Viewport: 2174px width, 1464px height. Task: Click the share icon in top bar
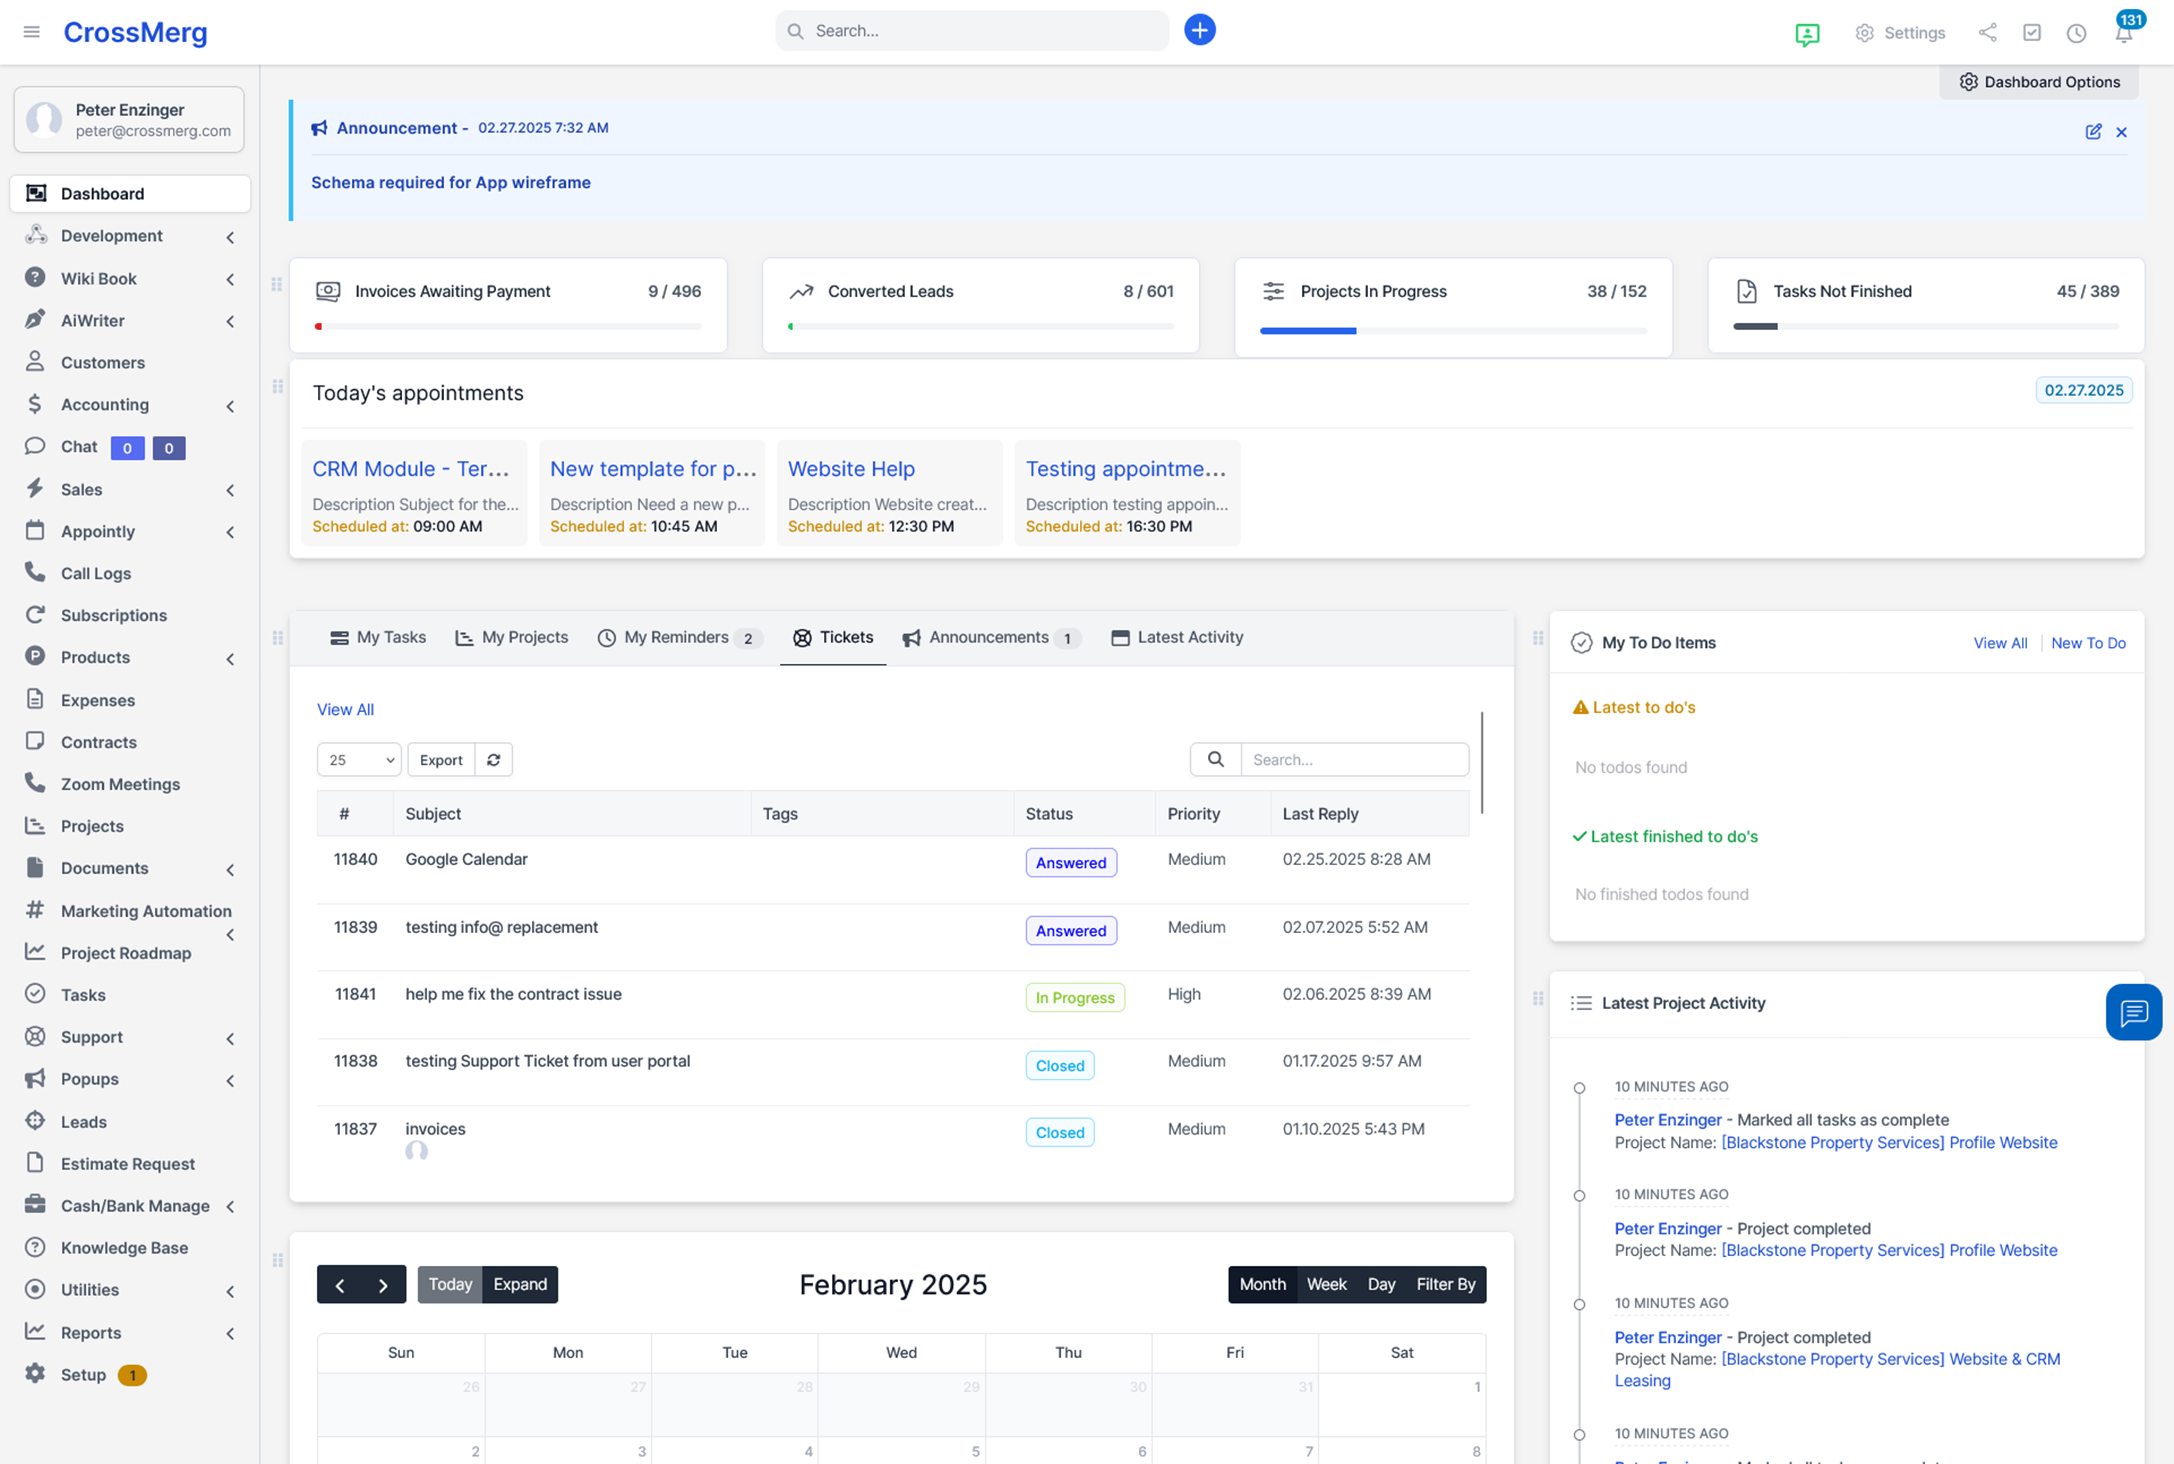click(x=1987, y=33)
